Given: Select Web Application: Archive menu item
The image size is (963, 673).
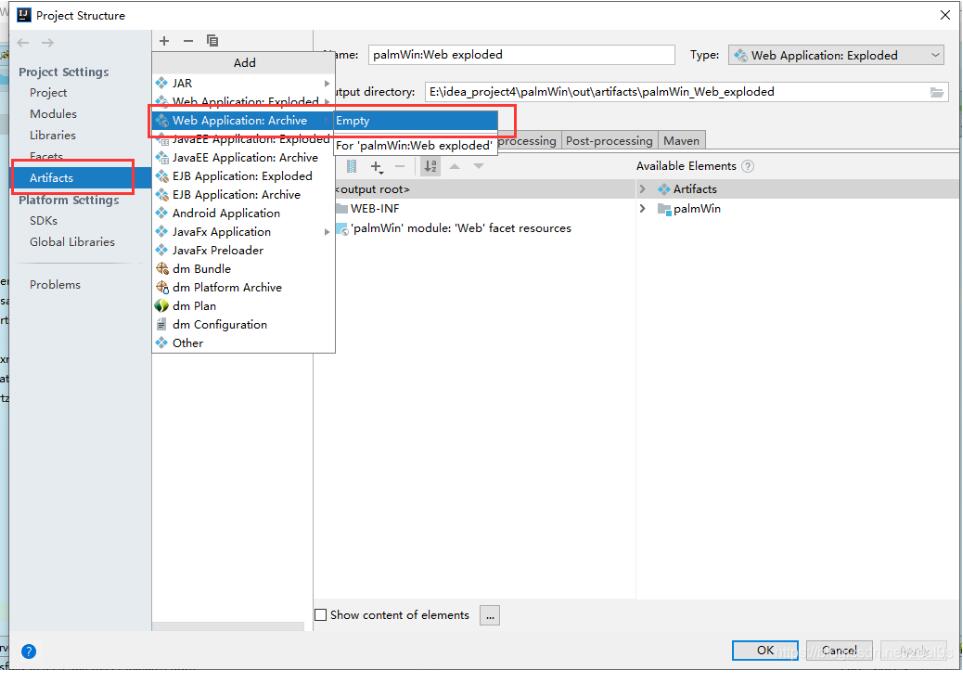Looking at the screenshot, I should (x=243, y=121).
